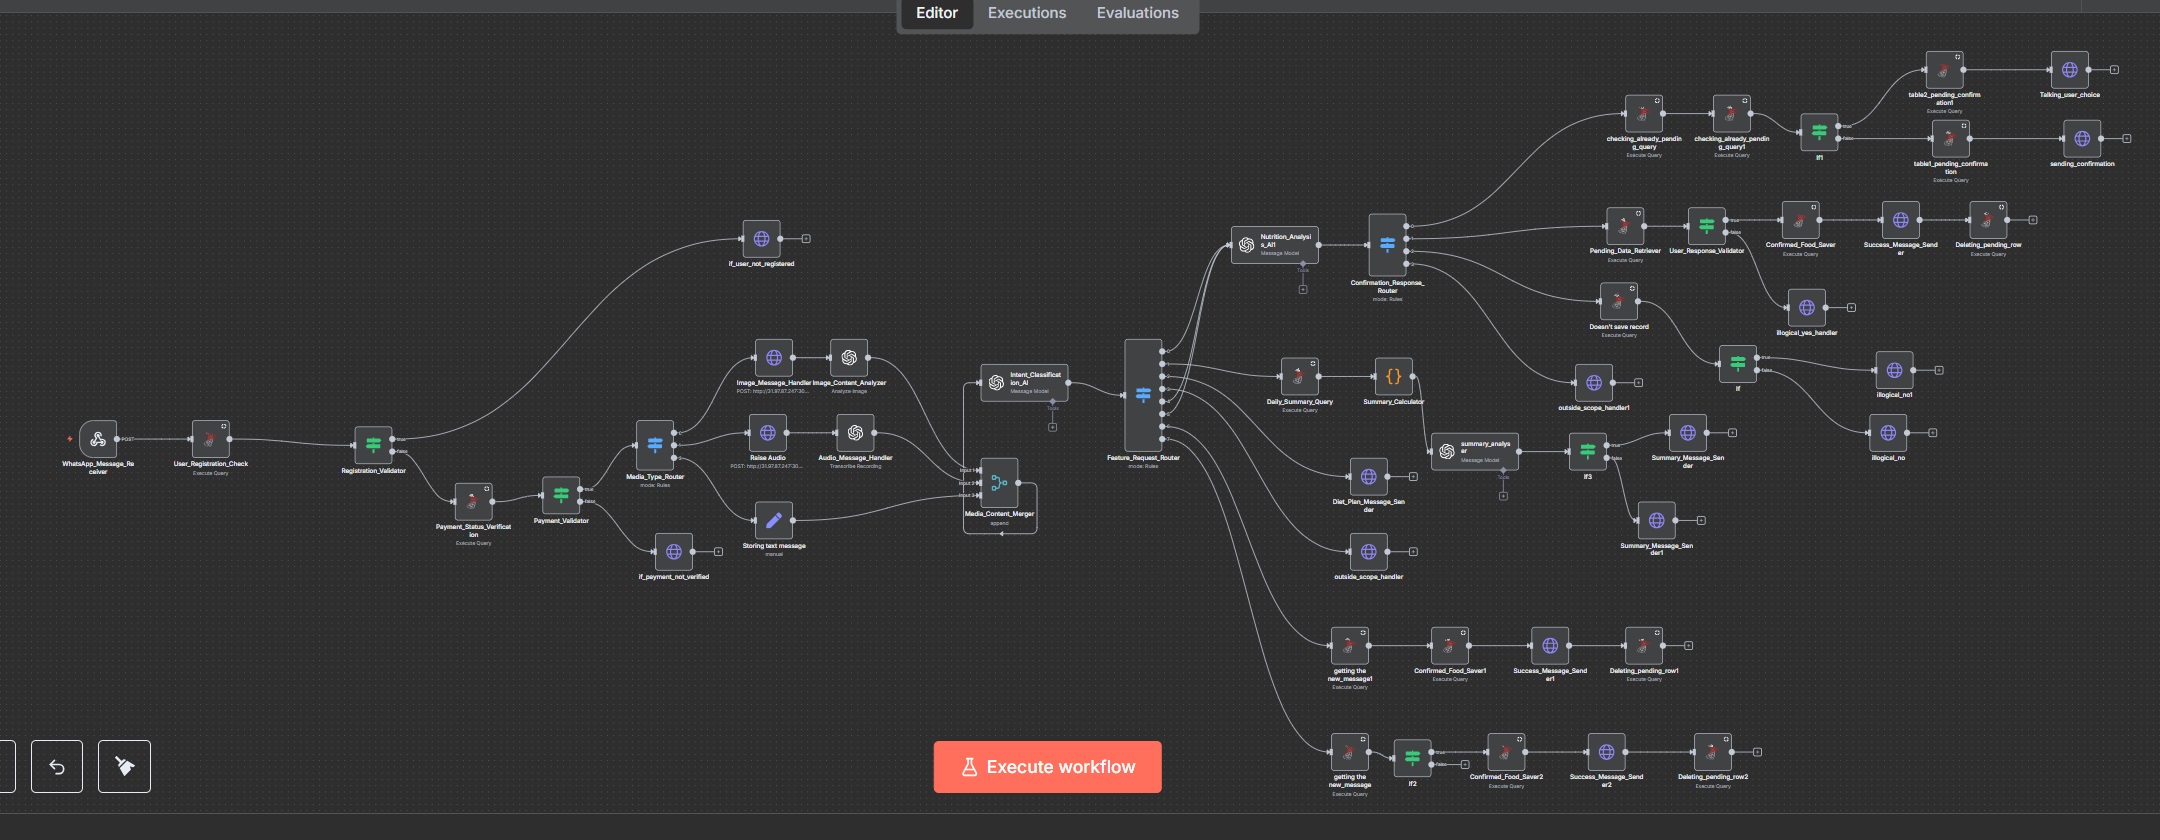Select the Image_Content_Analyzer OpenAI node
The width and height of the screenshot is (2160, 840).
pos(849,358)
